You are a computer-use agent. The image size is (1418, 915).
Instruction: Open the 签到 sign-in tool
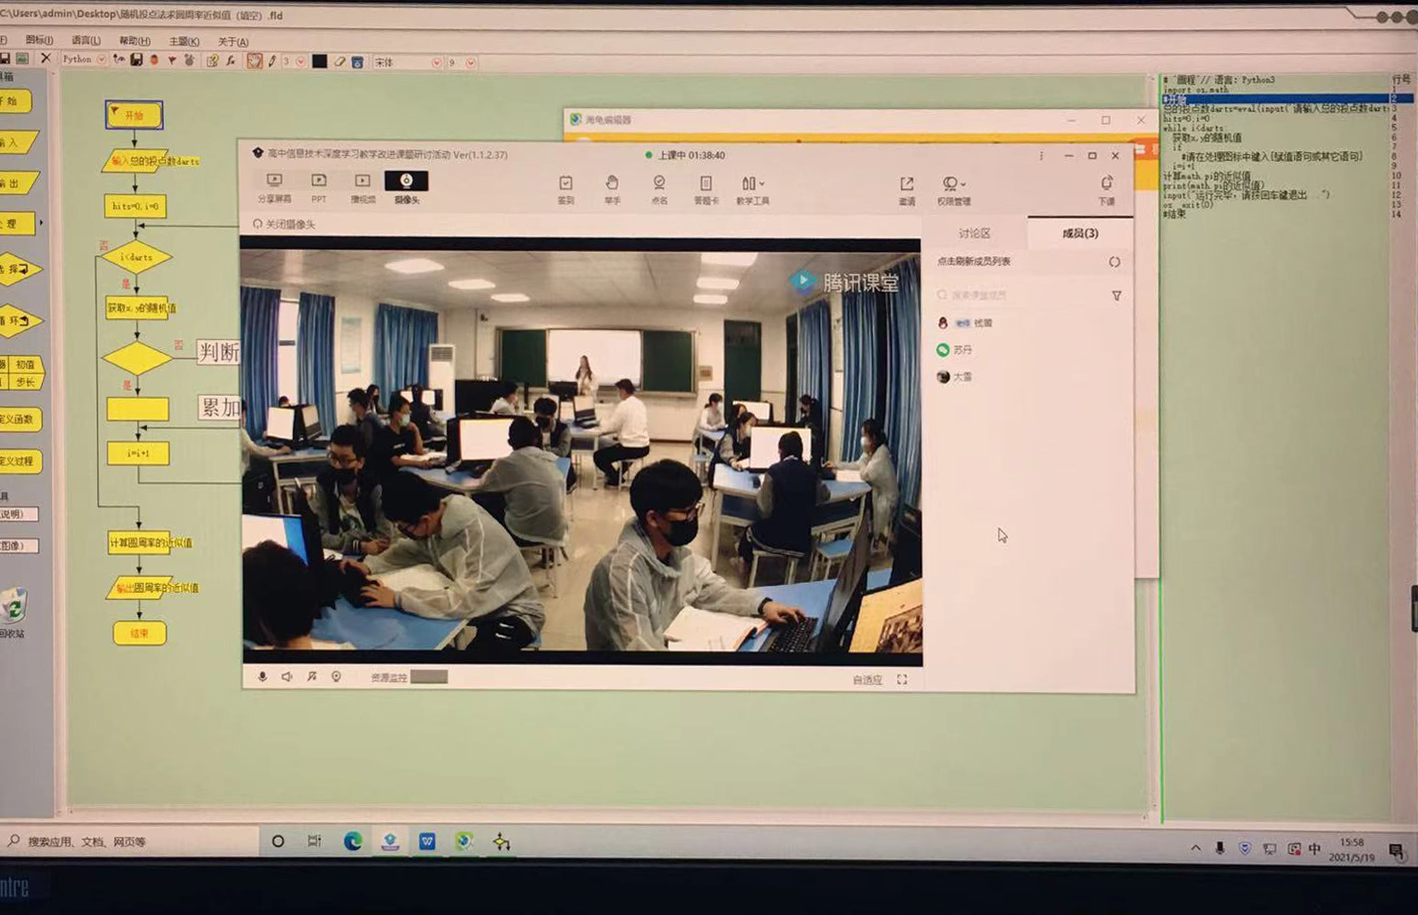point(566,187)
